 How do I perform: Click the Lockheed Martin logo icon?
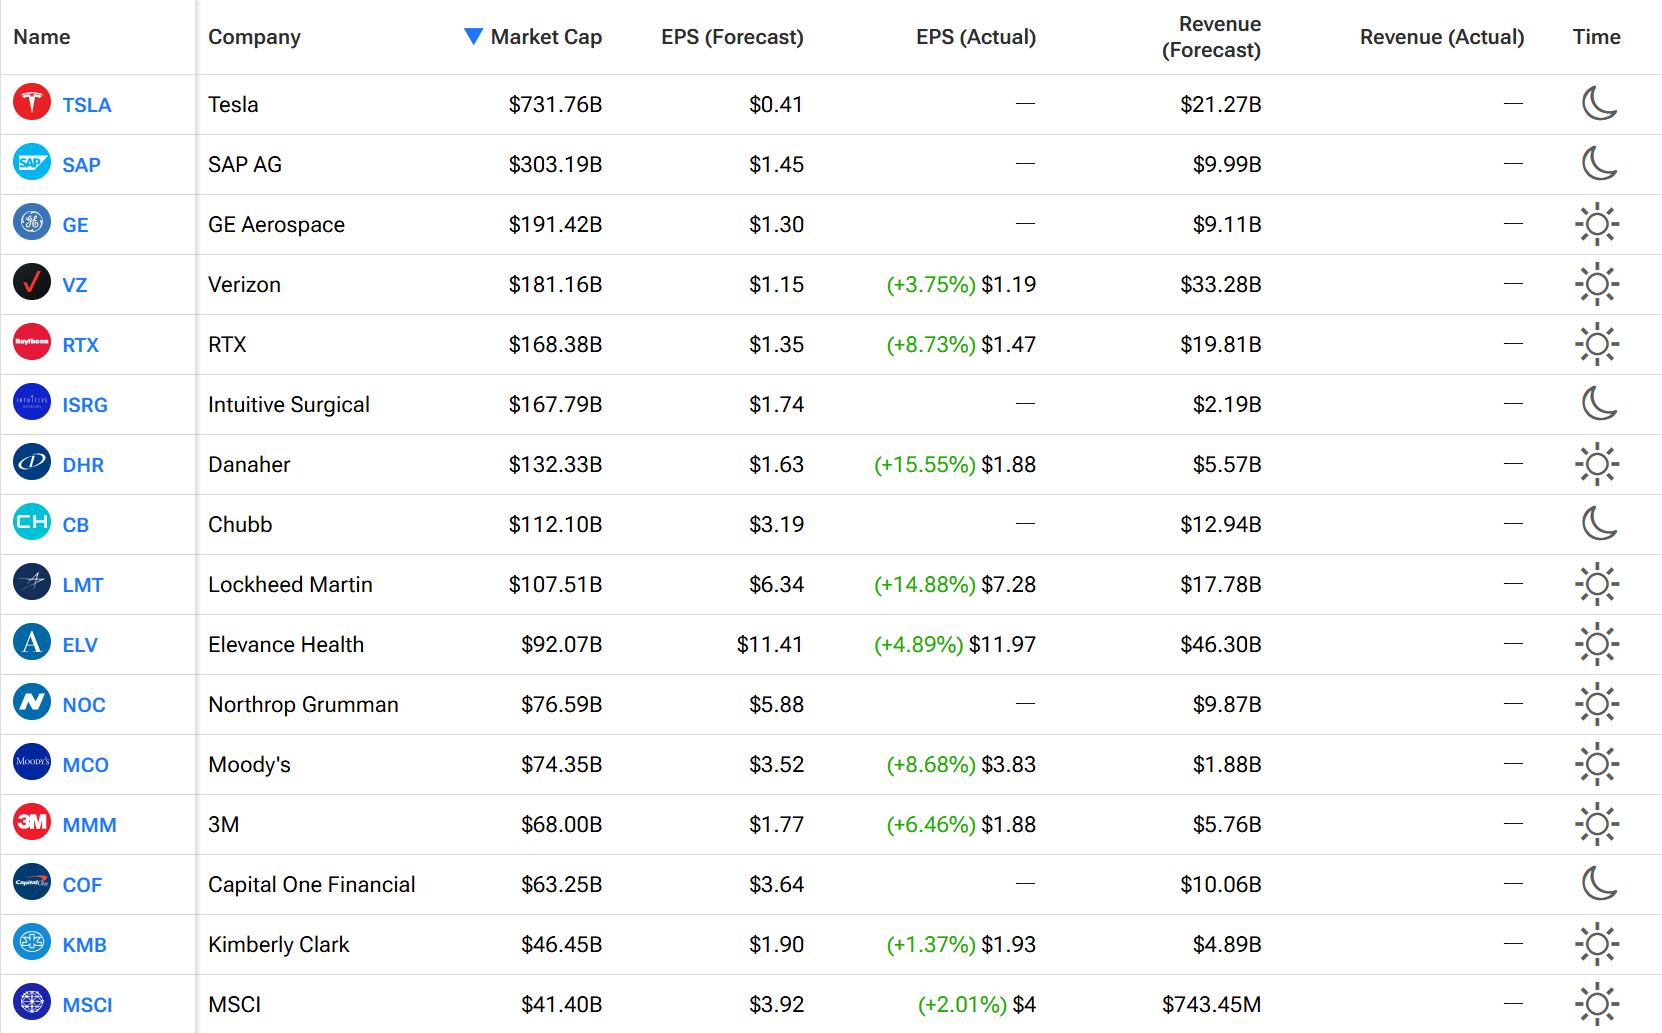32,582
